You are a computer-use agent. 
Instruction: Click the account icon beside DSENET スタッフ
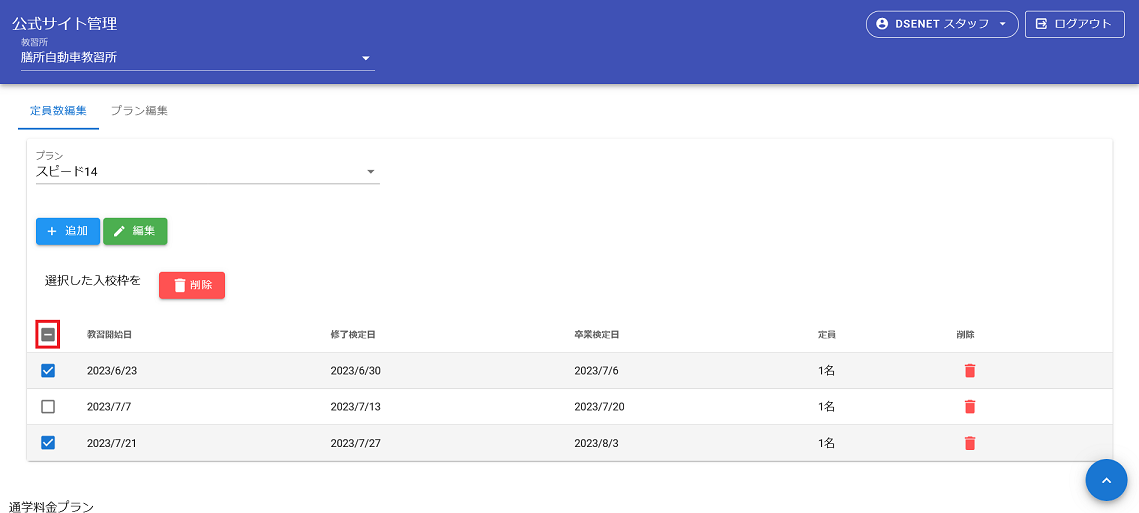tap(882, 24)
